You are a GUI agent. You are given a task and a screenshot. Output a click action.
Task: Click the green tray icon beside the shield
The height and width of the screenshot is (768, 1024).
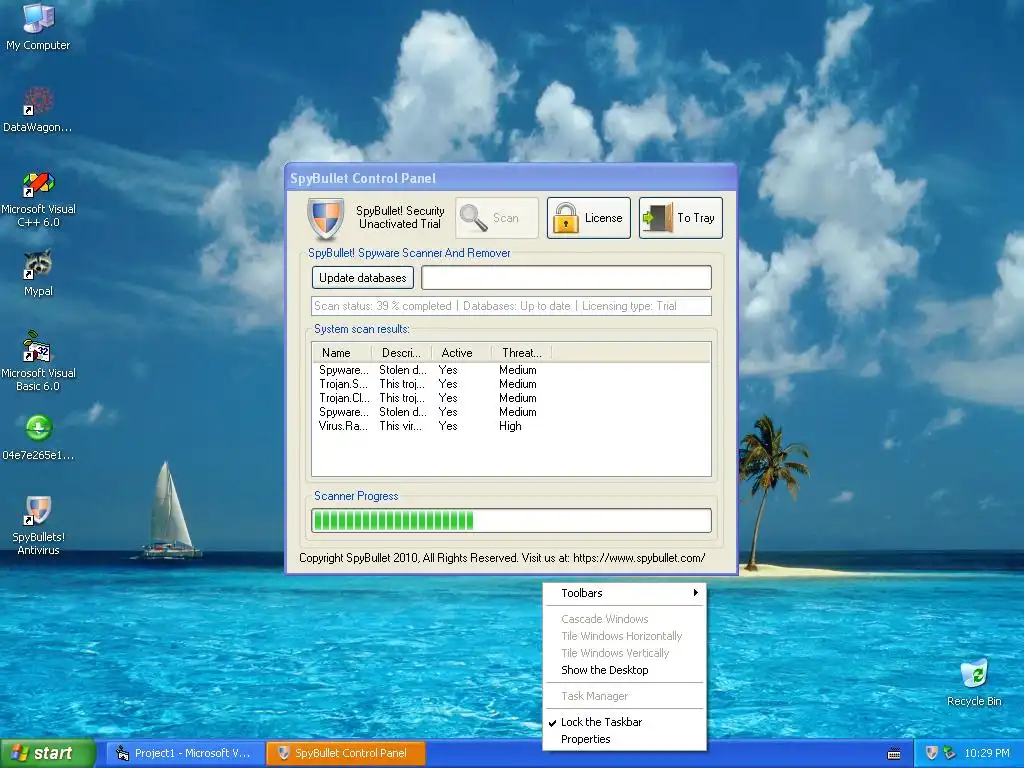pyautogui.click(x=949, y=753)
